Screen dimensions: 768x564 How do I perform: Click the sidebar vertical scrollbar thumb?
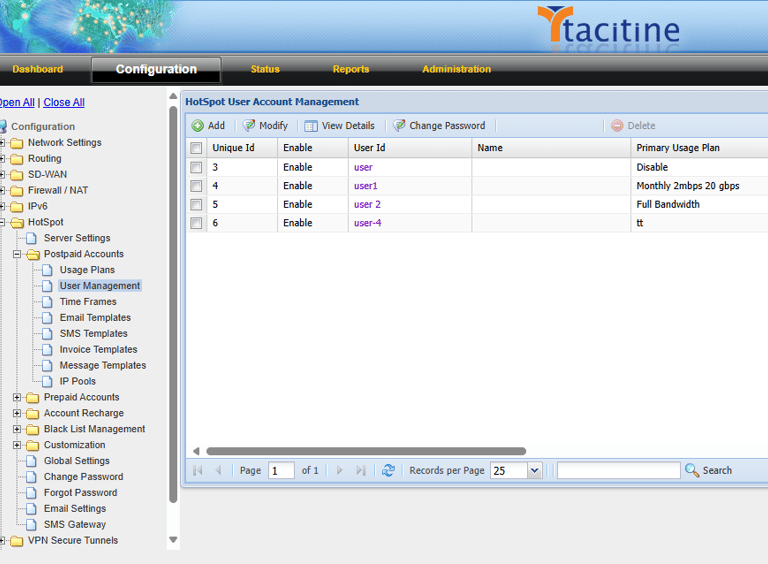click(x=173, y=304)
